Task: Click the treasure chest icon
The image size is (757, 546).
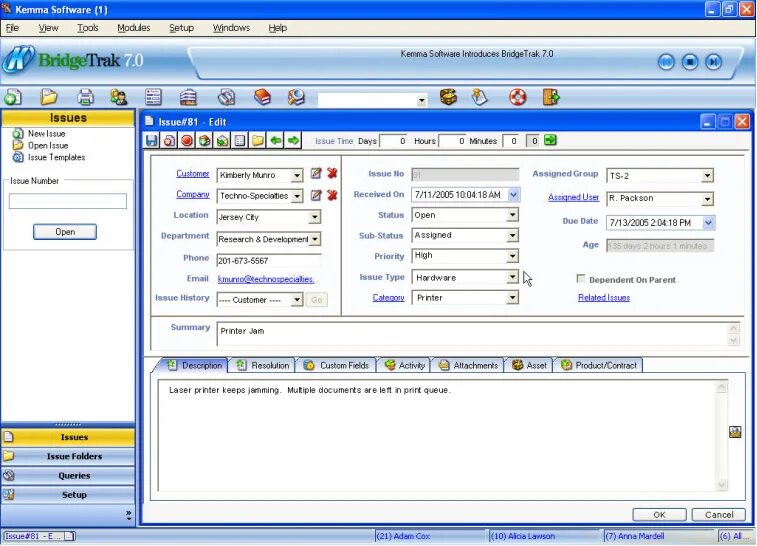Action: point(448,98)
